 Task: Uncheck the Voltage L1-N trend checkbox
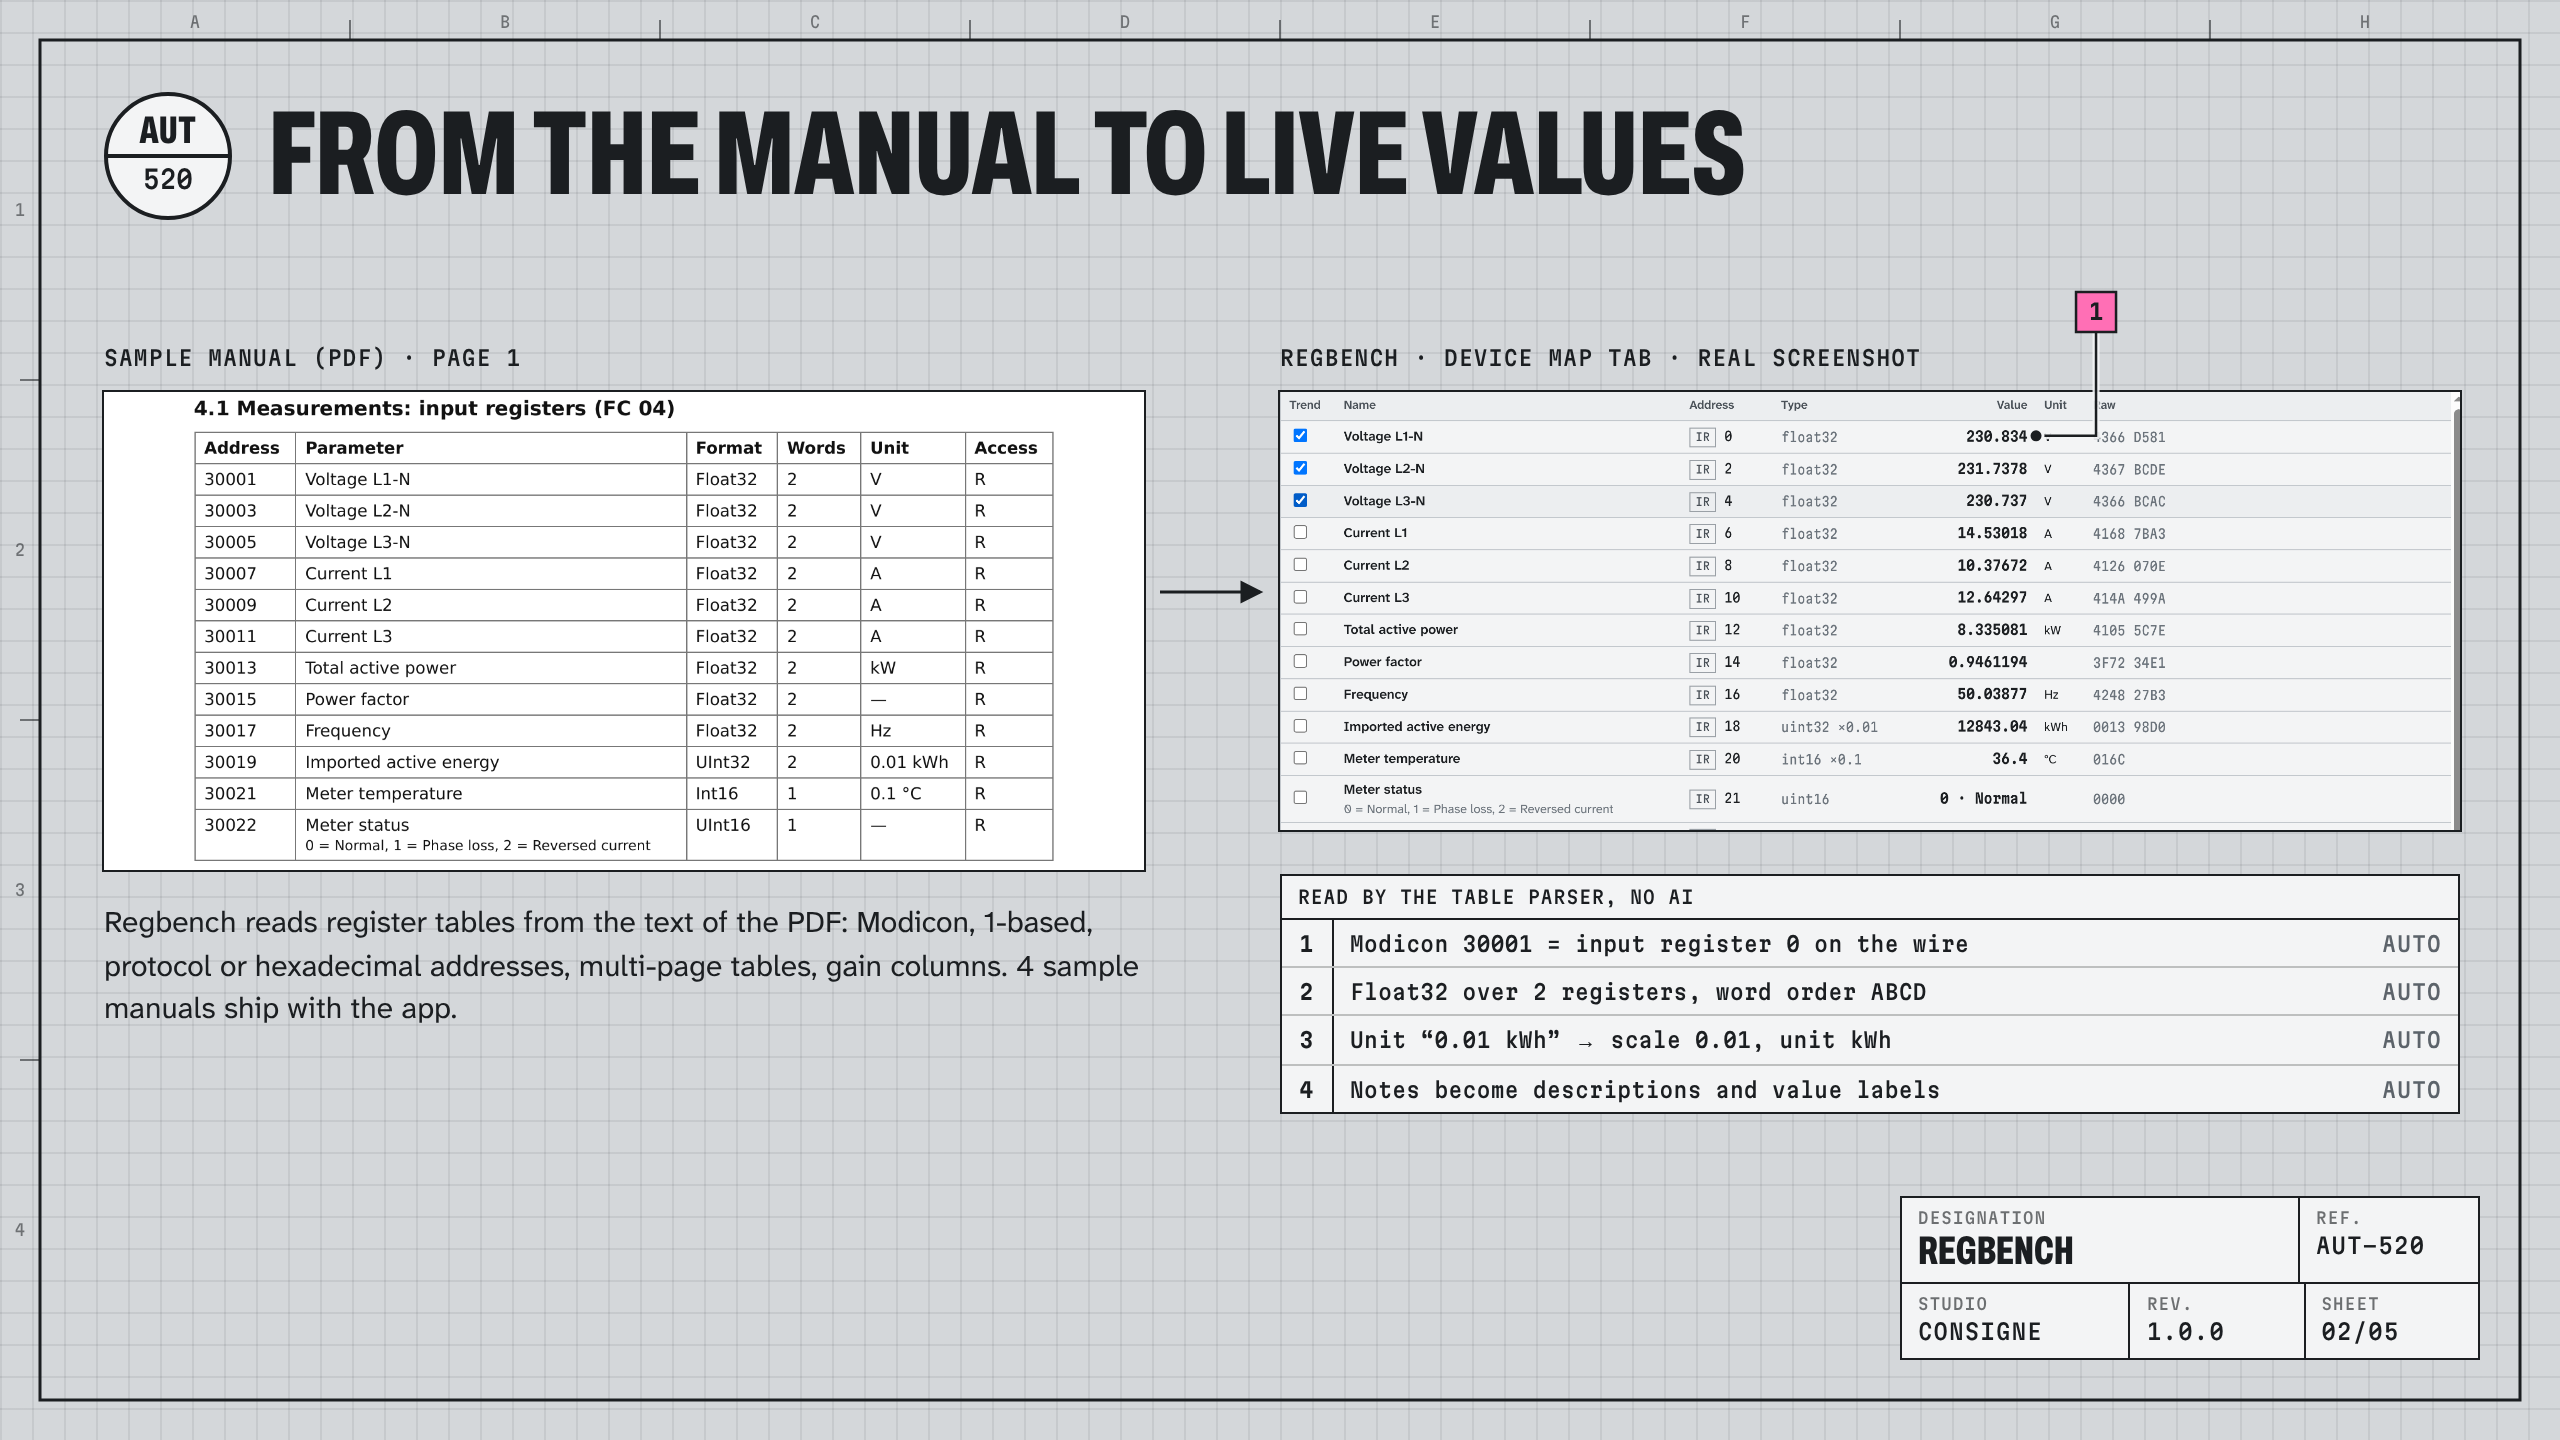[1300, 436]
